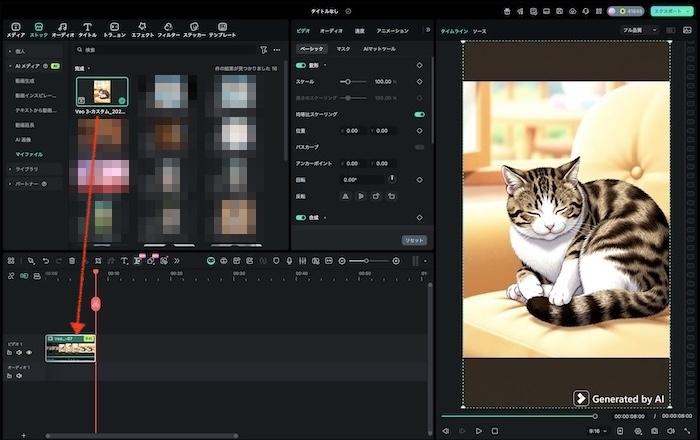700x440 pixels.
Task: Select the Veo 3 cat video thumbnail
Action: point(101,93)
